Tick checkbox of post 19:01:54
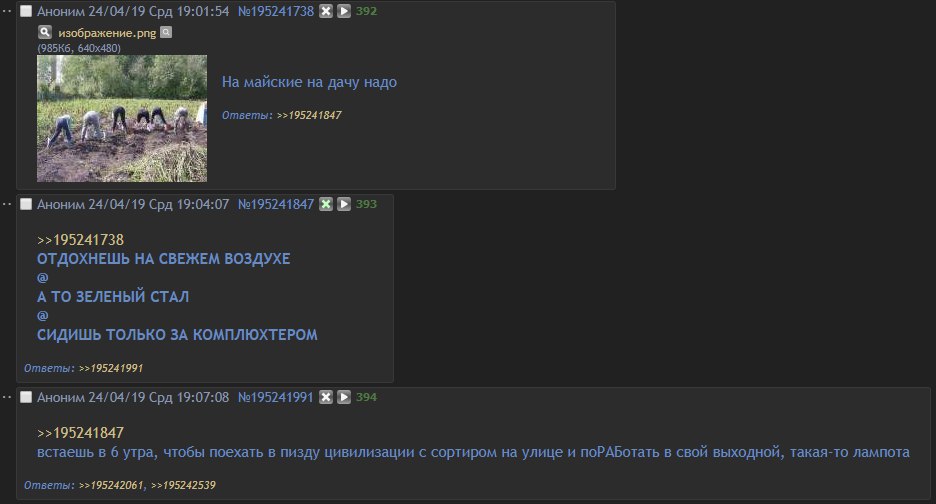 [26, 11]
